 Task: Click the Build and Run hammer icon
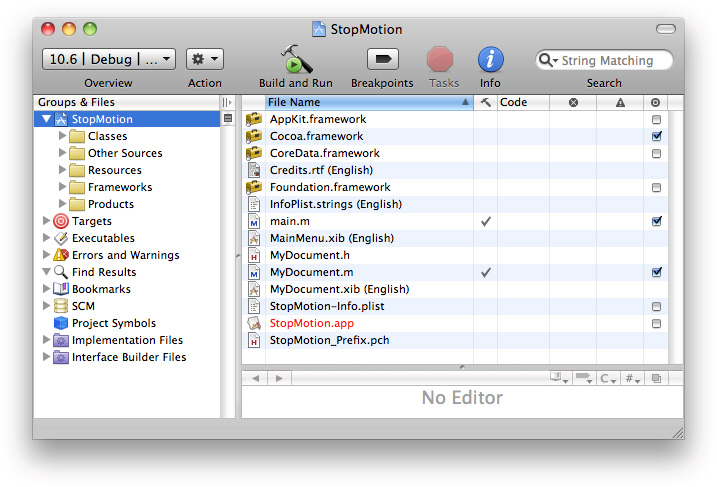[296, 59]
